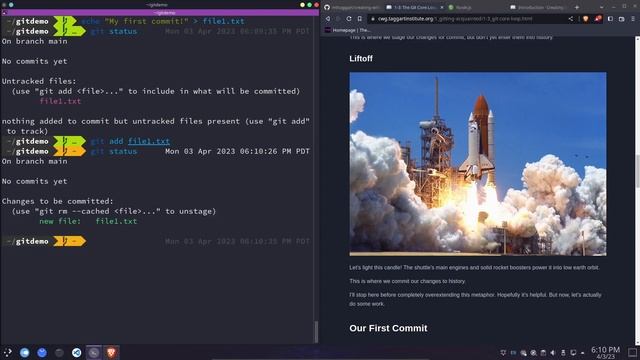Viewport: 640px width, 360px height.
Task: Open the volume tray icon
Action: 553,353
